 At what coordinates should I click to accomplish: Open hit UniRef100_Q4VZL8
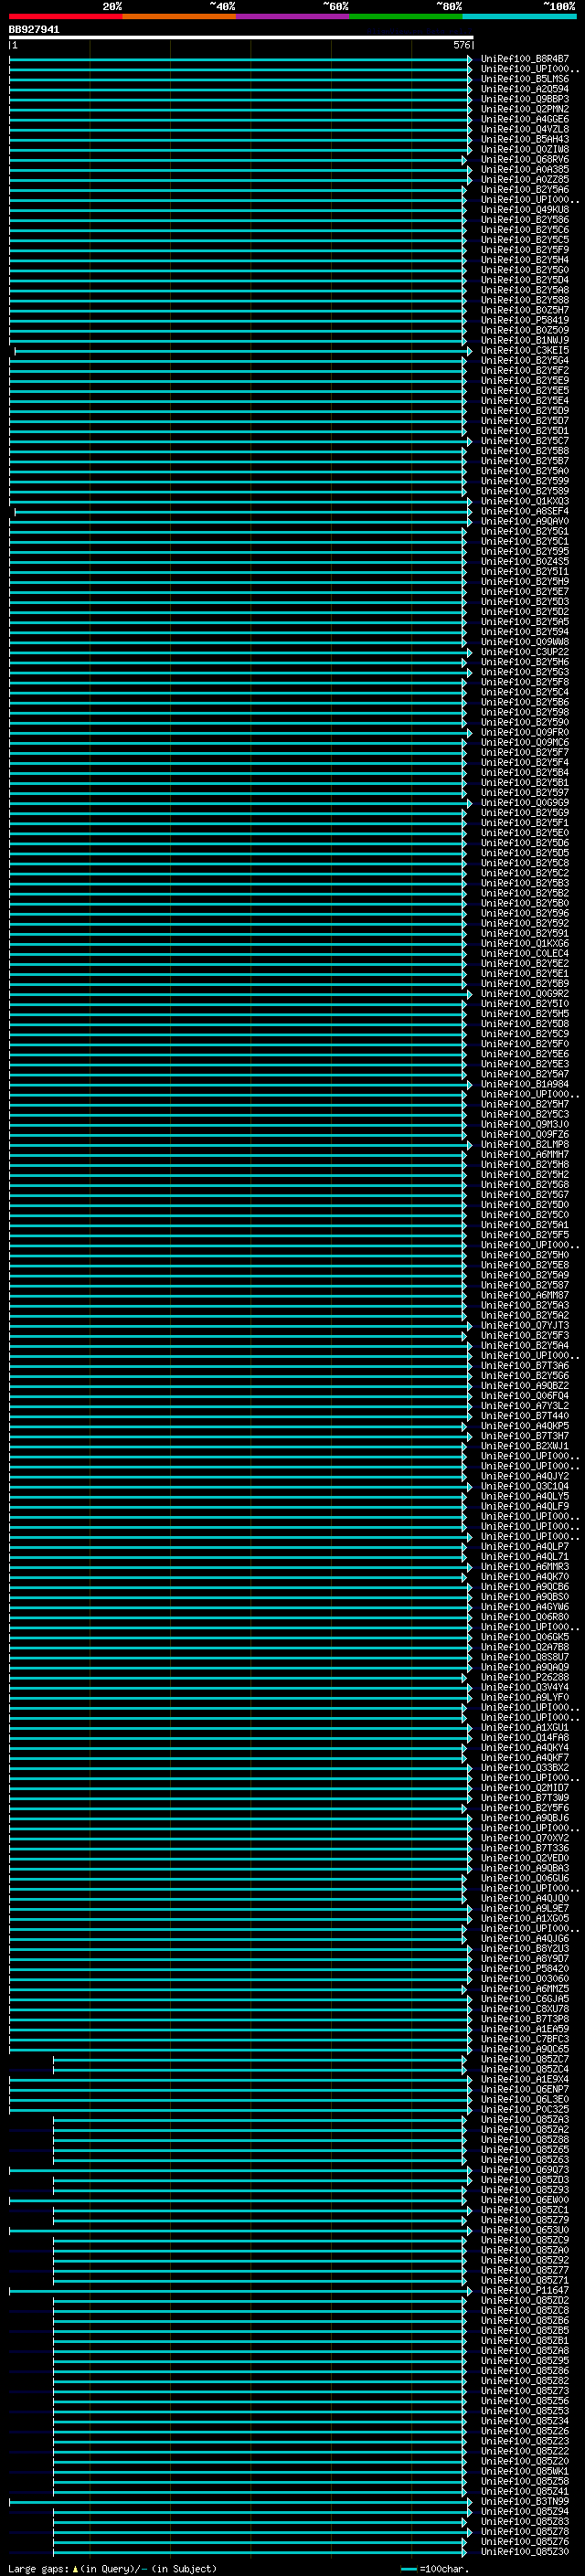pos(525,129)
